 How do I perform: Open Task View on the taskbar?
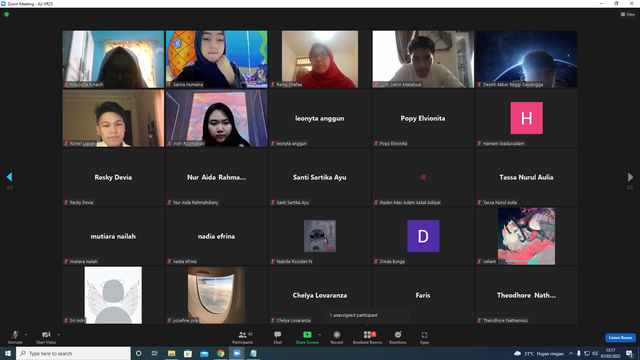point(155,353)
